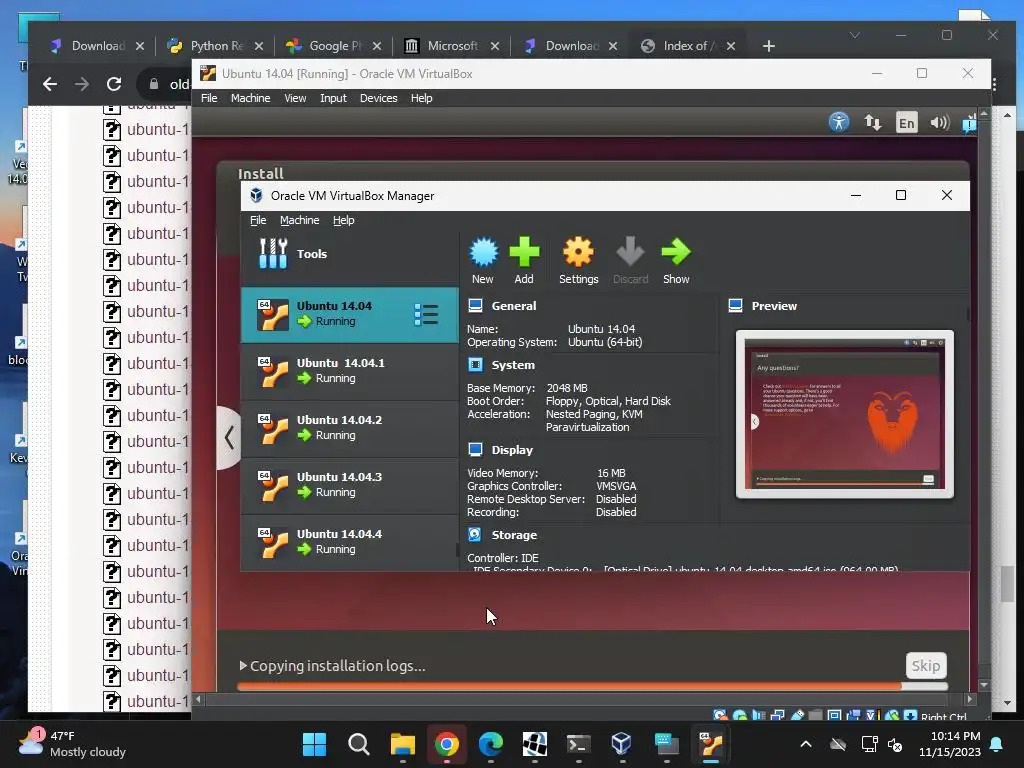Open weather widget showing 47°F
Image resolution: width=1024 pixels, height=768 pixels.
coord(72,744)
